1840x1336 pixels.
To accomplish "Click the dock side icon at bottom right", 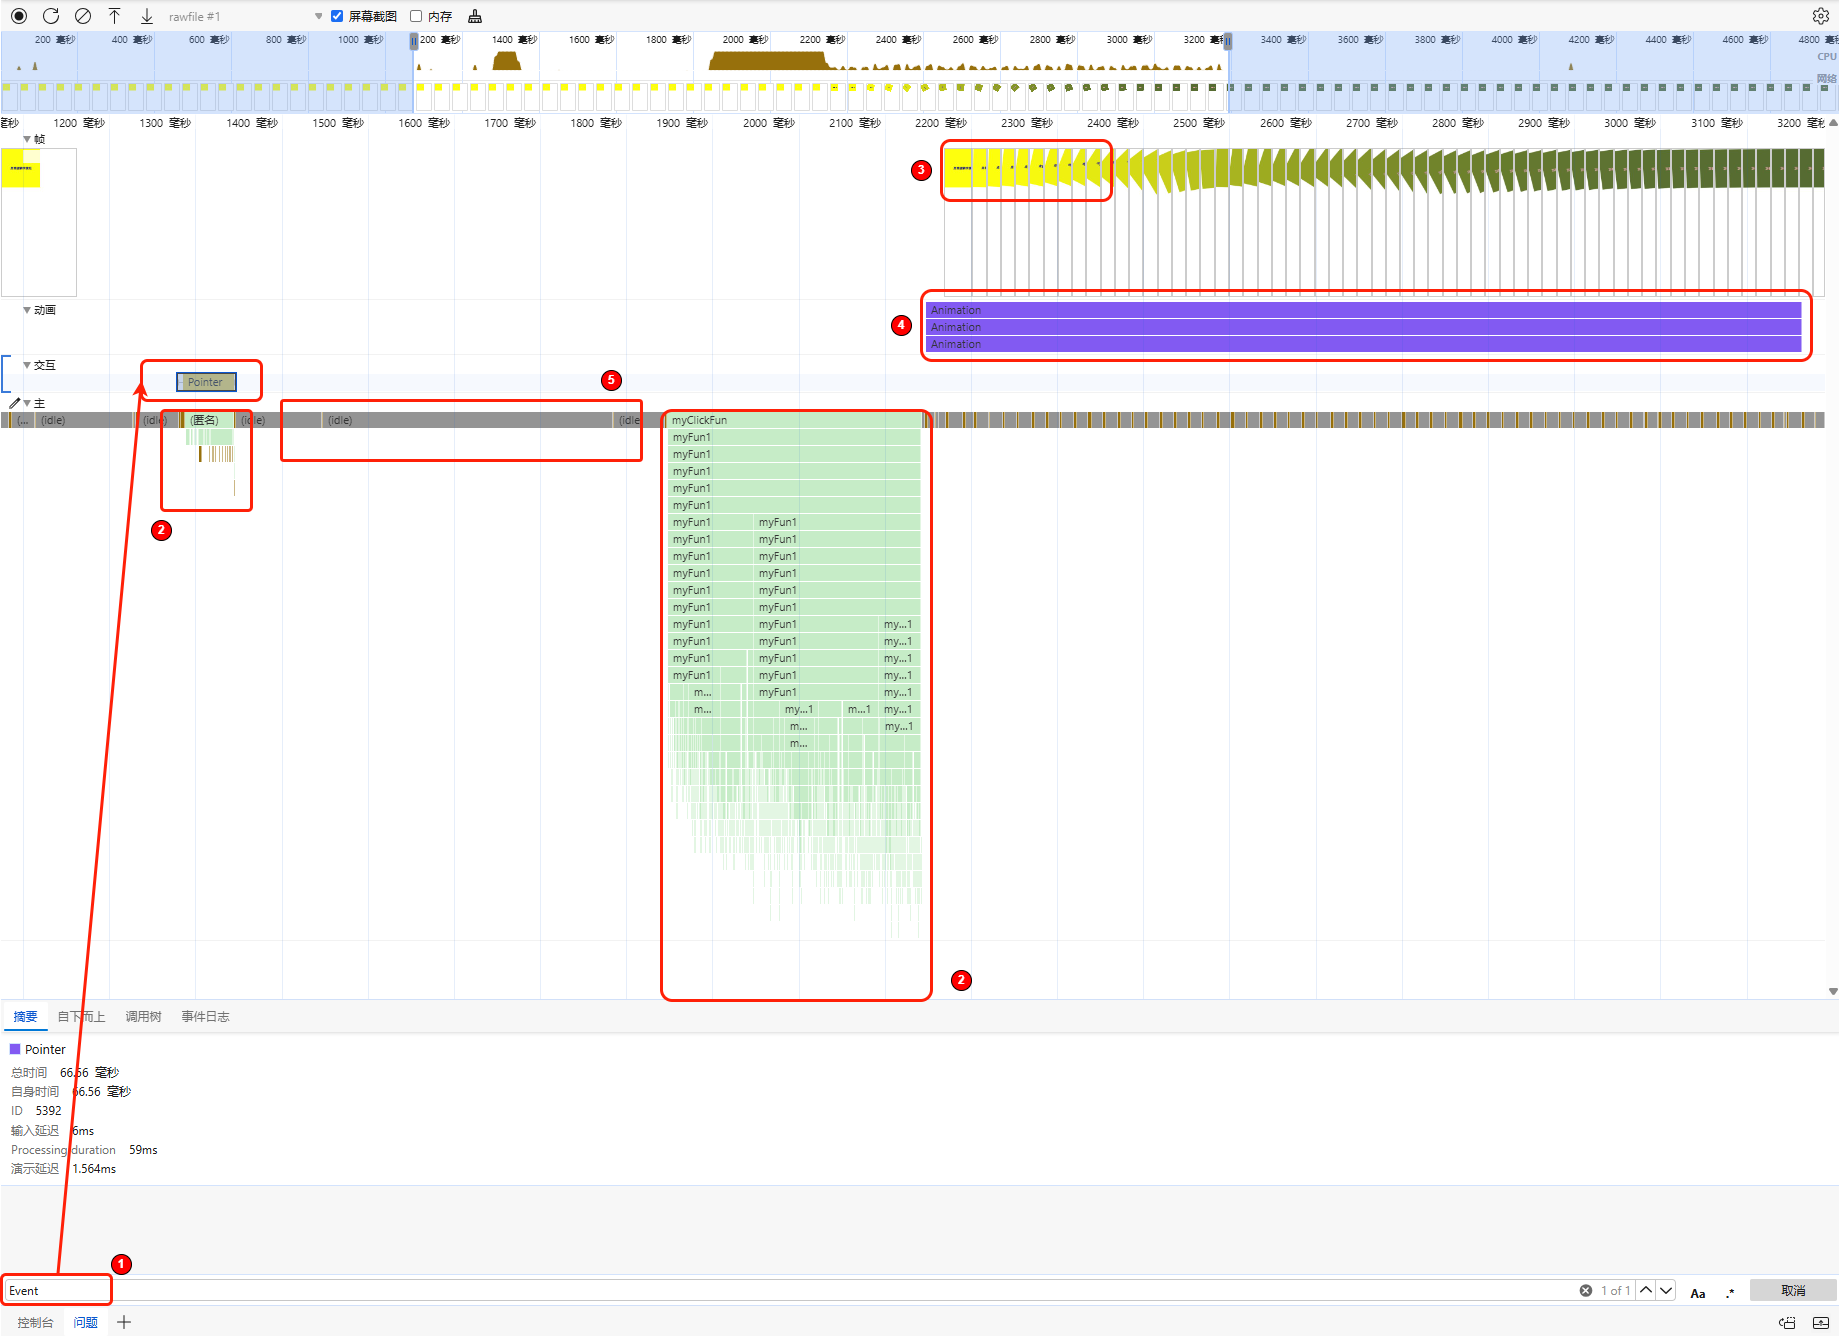I will coord(1787,1322).
